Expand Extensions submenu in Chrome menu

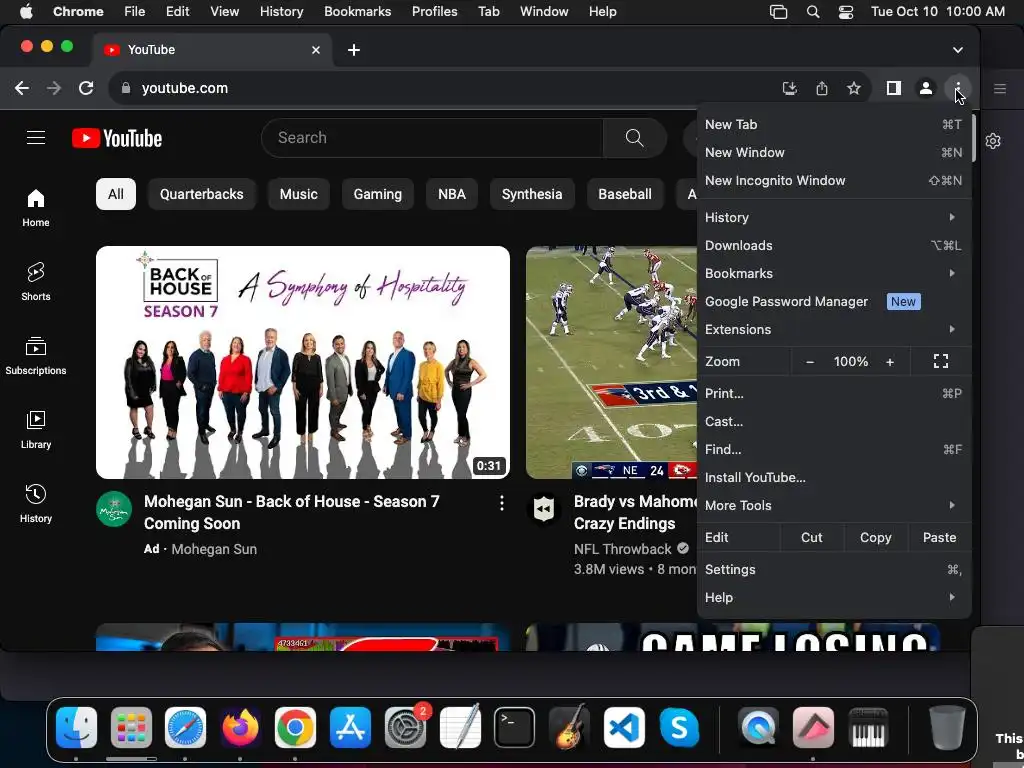click(834, 330)
